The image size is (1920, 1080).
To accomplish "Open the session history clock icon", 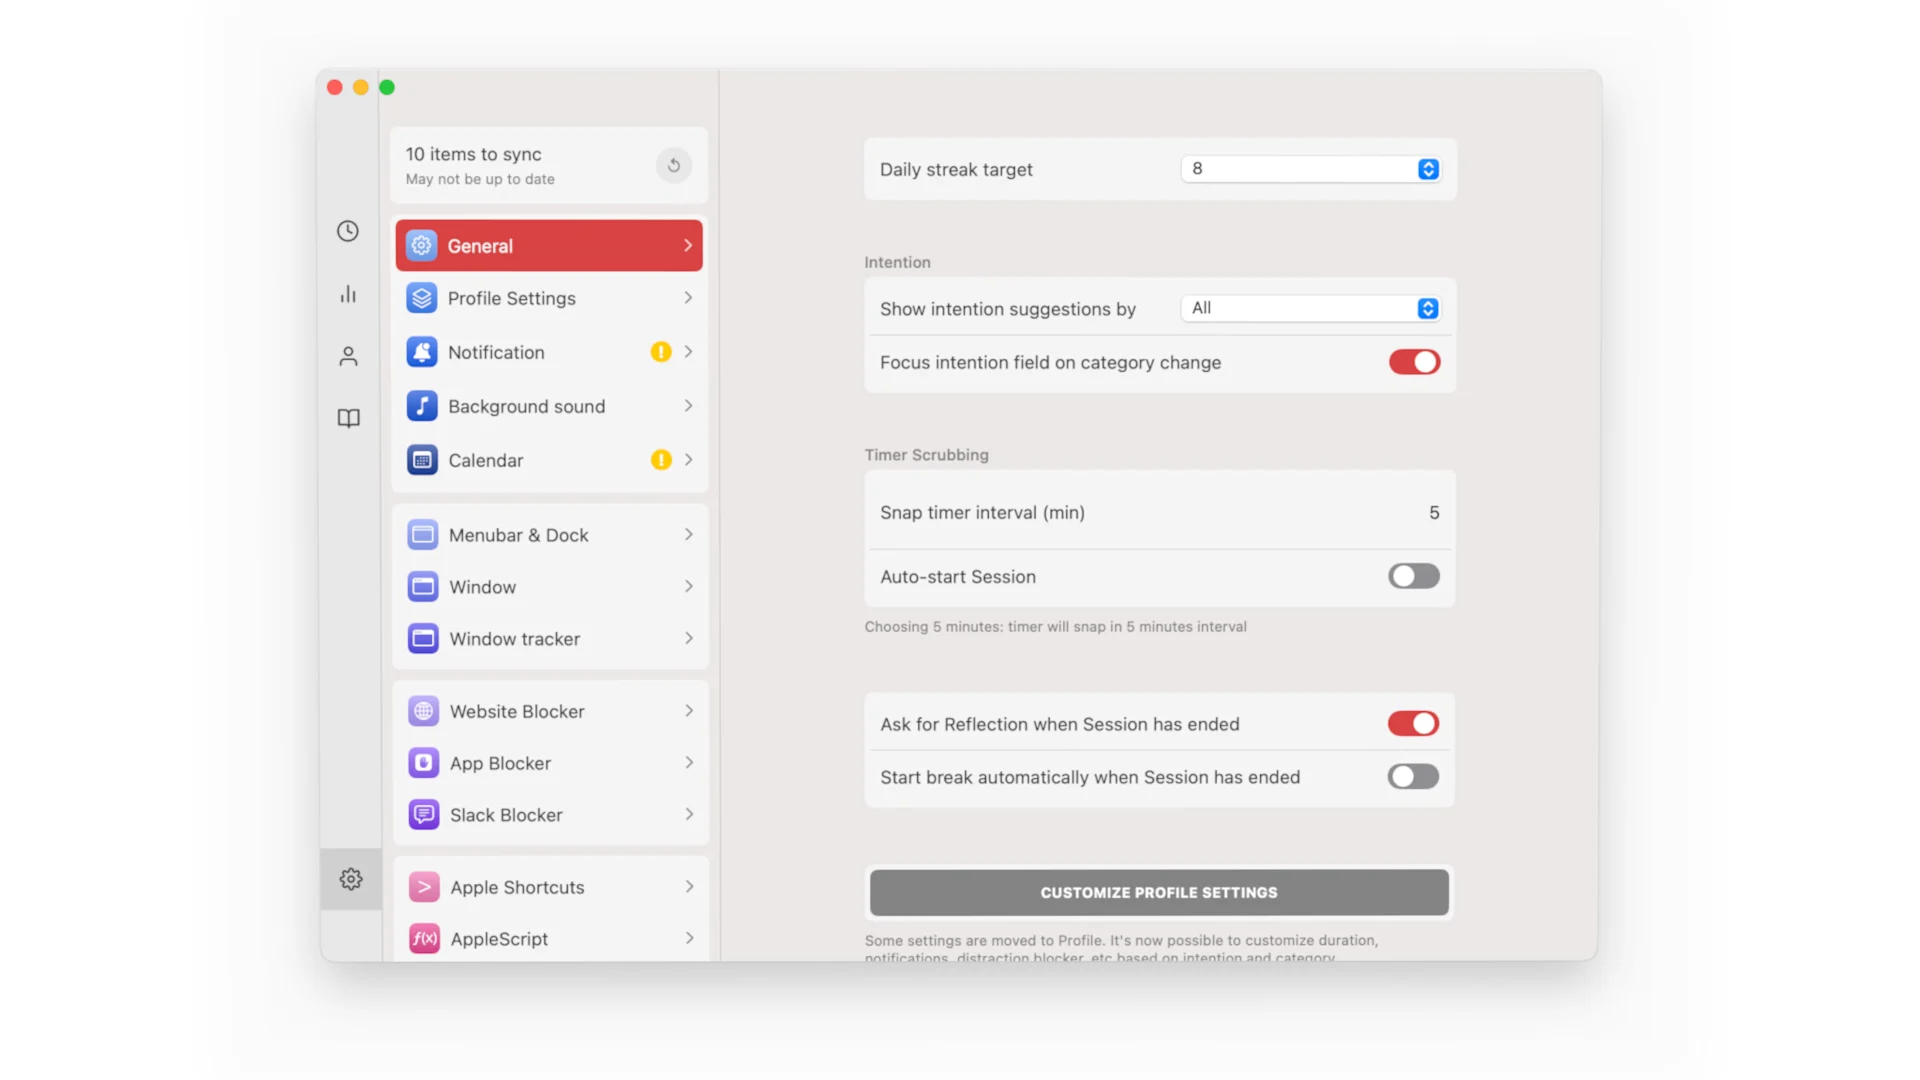I will 348,231.
